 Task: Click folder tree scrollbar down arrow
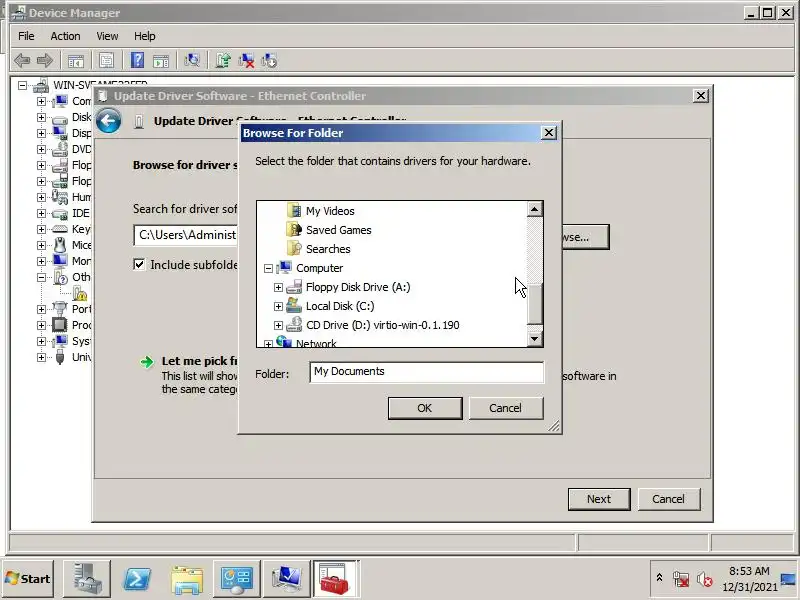[534, 338]
